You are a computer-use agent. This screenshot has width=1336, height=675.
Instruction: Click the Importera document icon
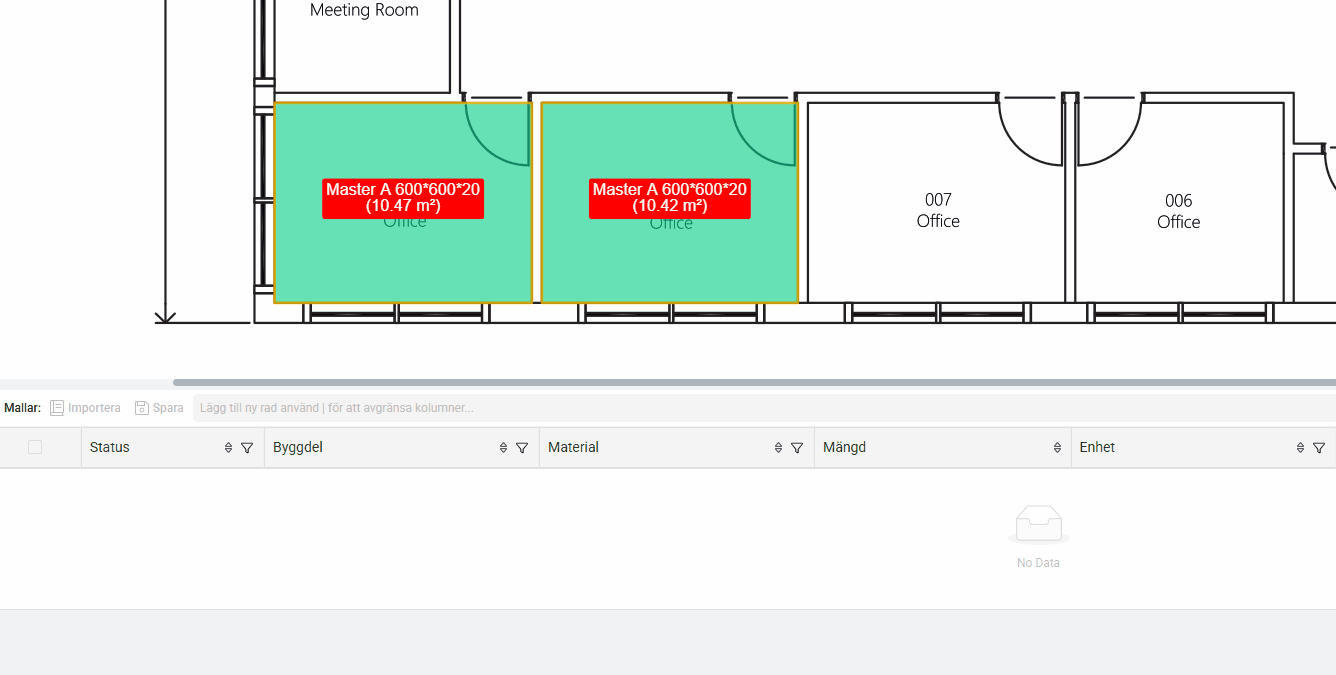tap(57, 408)
